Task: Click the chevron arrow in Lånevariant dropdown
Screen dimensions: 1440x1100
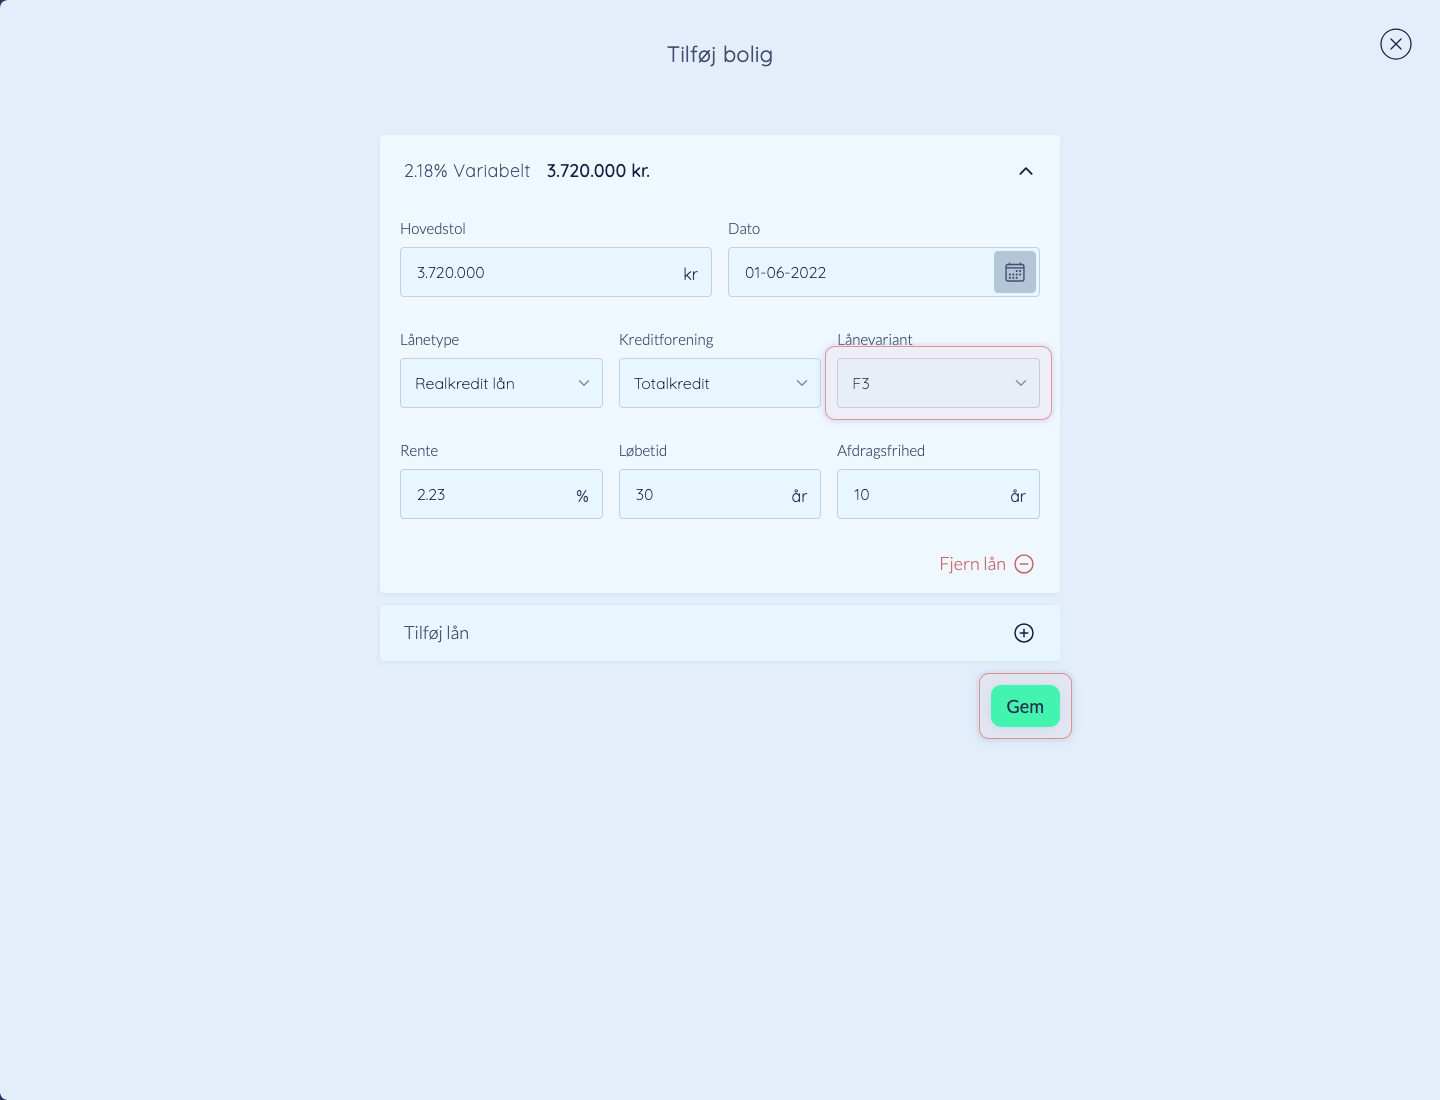Action: coord(1021,383)
